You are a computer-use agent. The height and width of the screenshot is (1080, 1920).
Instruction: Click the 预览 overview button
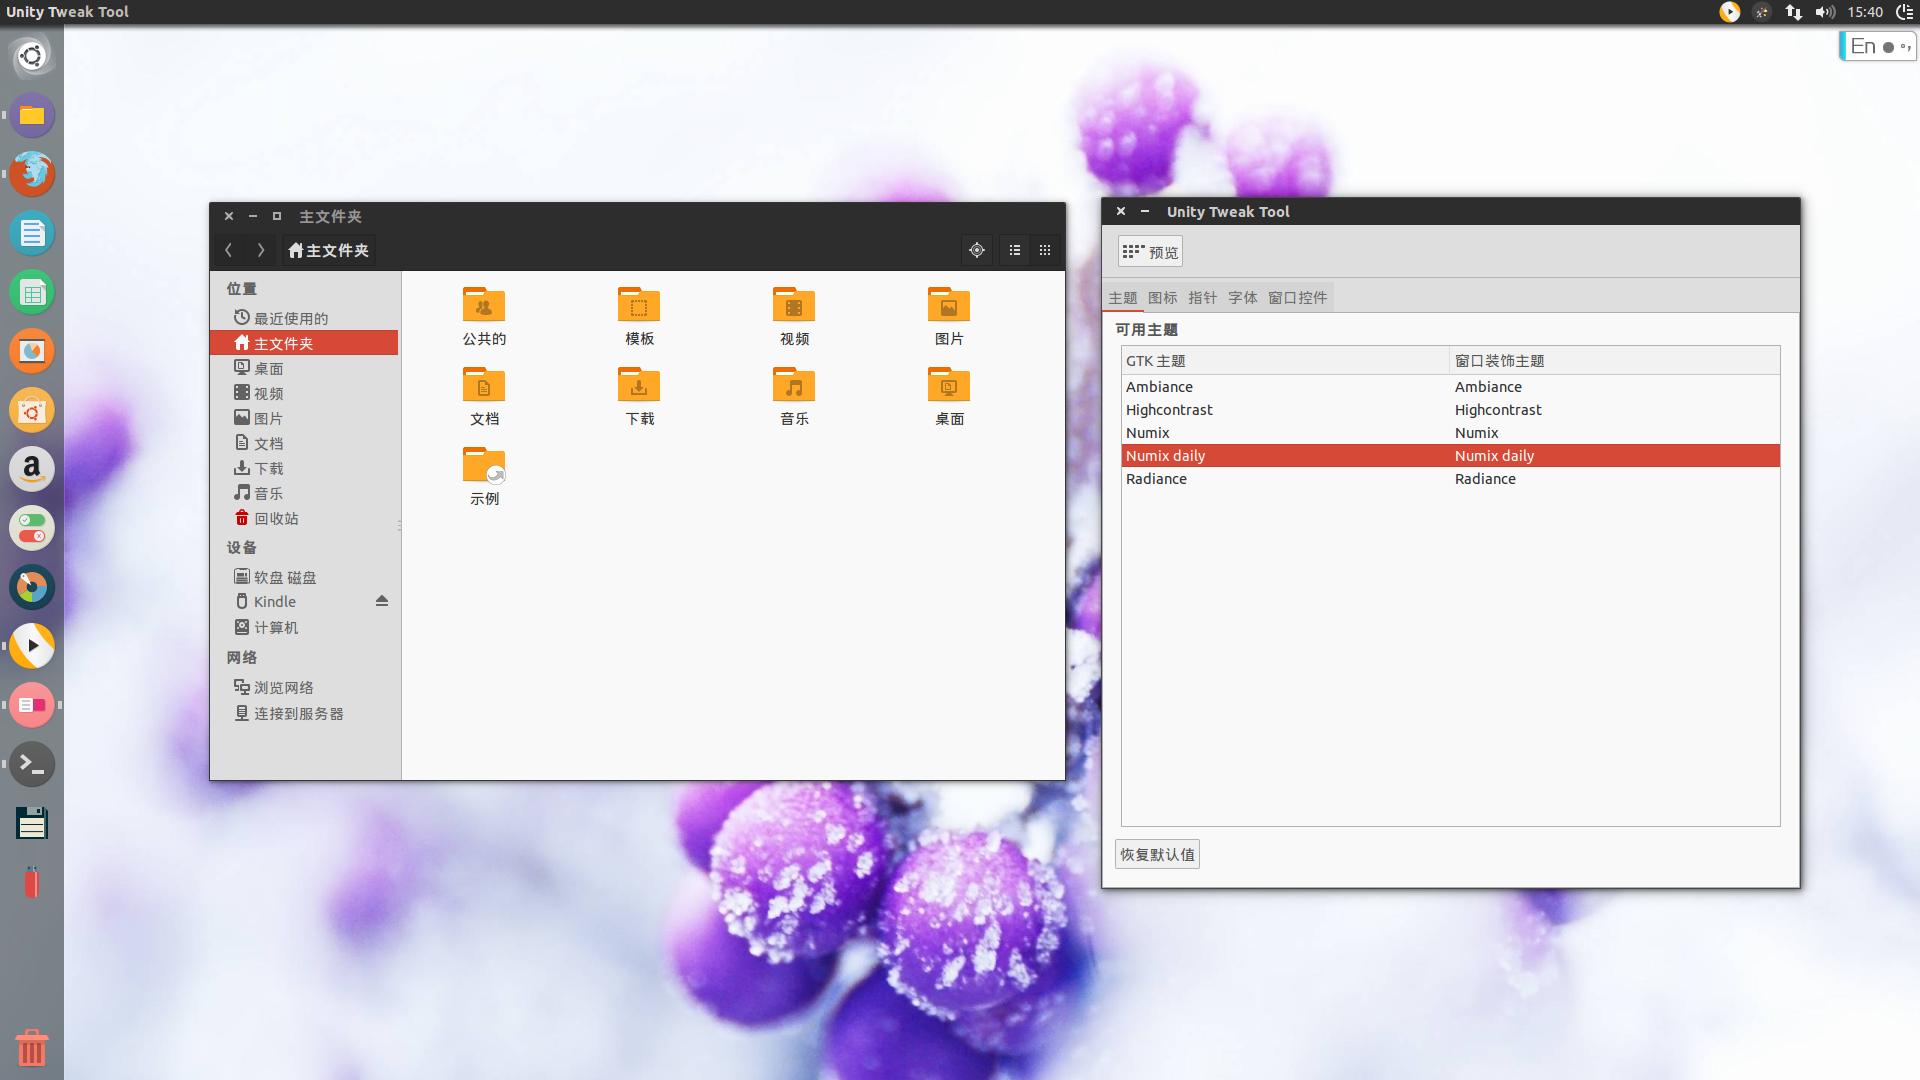(x=1150, y=252)
